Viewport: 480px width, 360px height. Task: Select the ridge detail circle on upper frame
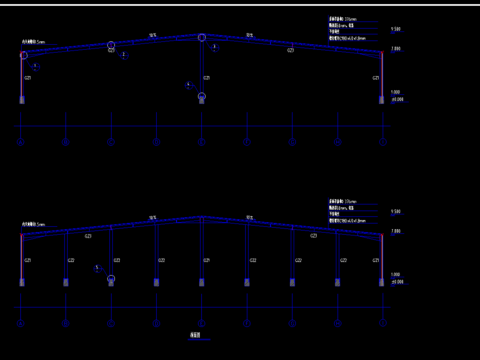point(202,37)
